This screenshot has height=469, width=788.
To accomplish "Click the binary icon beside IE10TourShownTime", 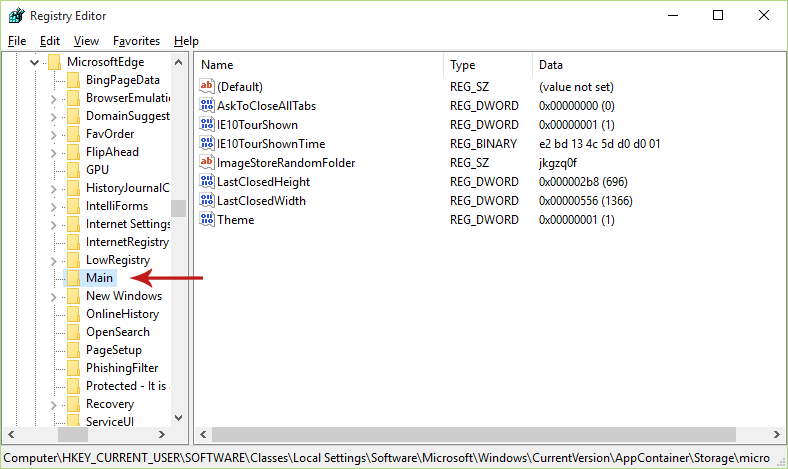I will click(207, 143).
